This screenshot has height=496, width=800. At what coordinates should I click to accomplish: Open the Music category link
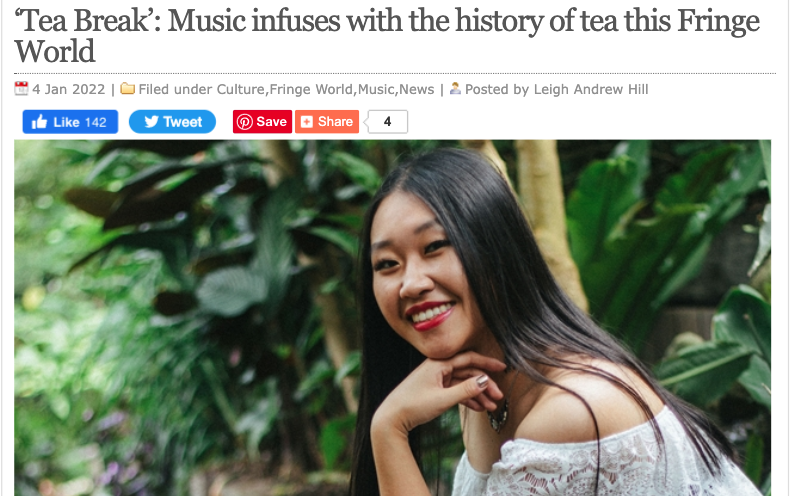(376, 89)
